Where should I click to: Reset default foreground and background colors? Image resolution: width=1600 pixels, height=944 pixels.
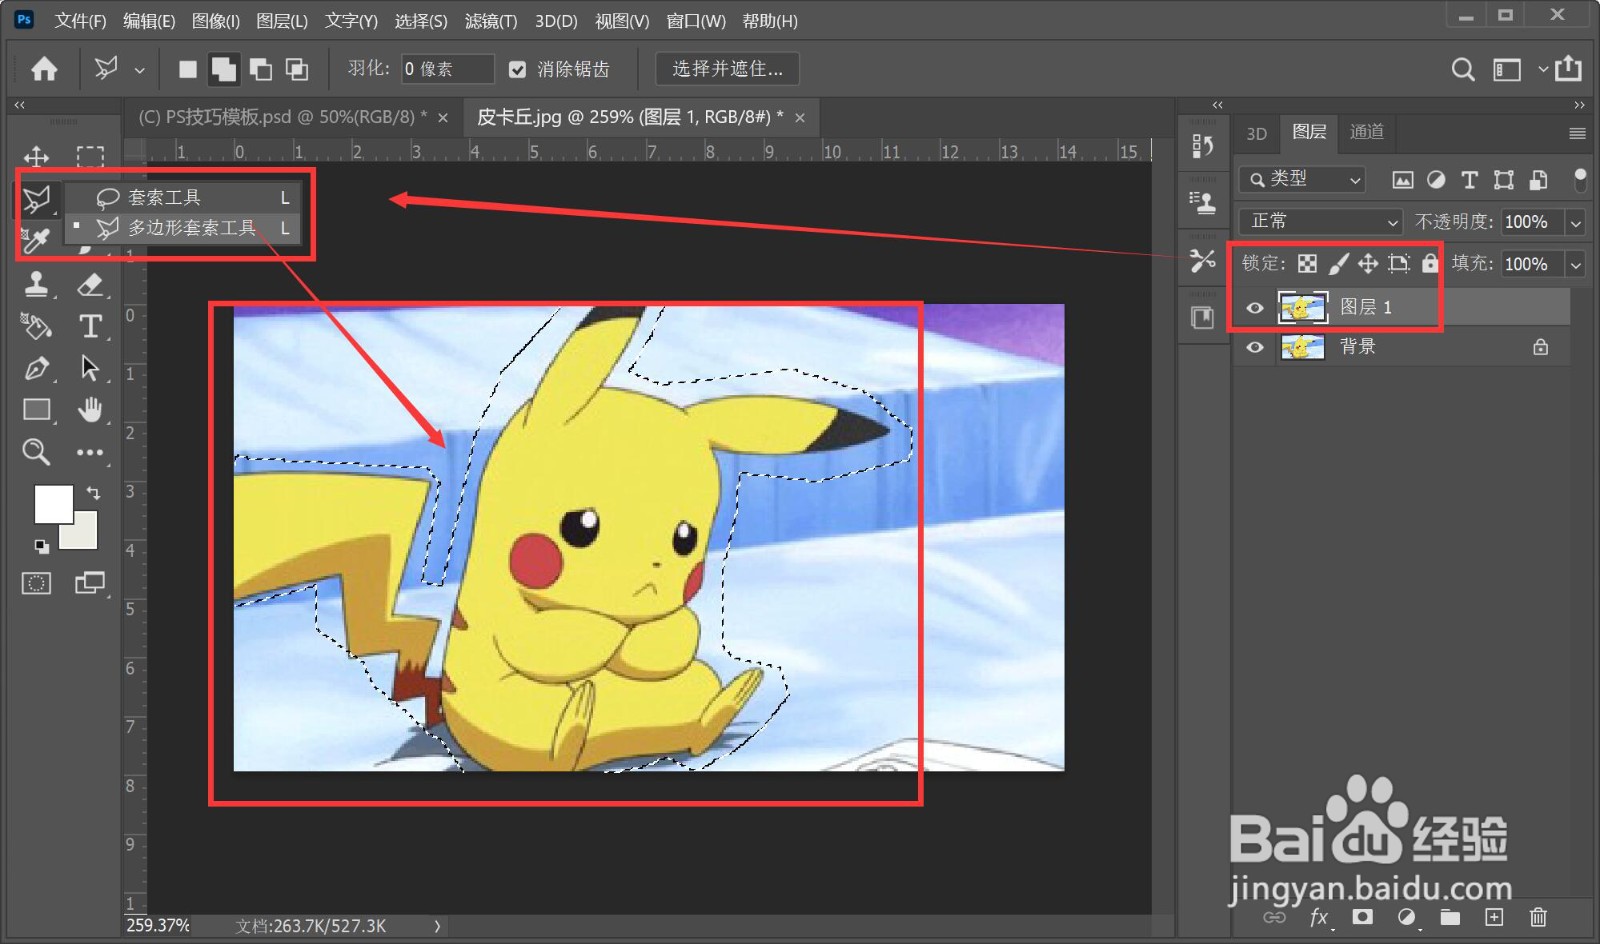click(x=41, y=546)
